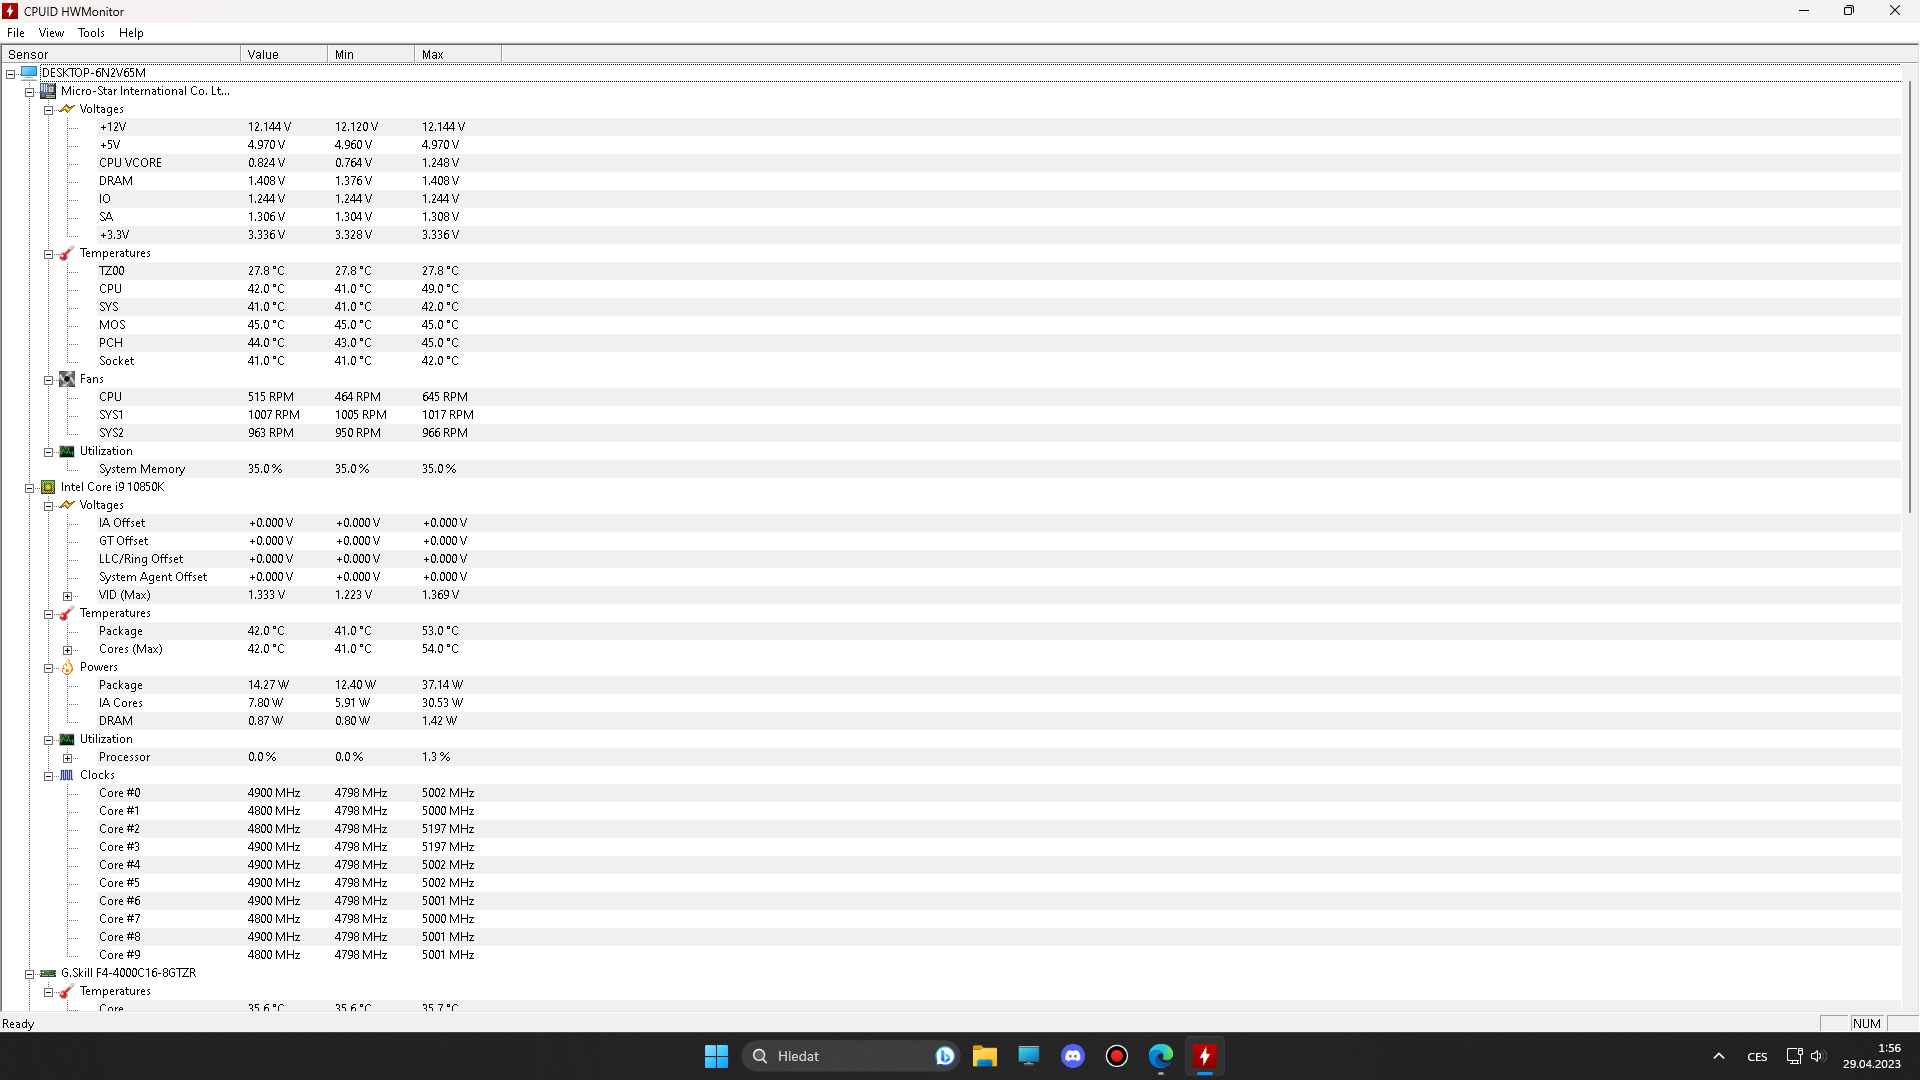Viewport: 1920px width, 1080px height.
Task: Click the Micro-Star motherboard chip icon
Action: (48, 91)
